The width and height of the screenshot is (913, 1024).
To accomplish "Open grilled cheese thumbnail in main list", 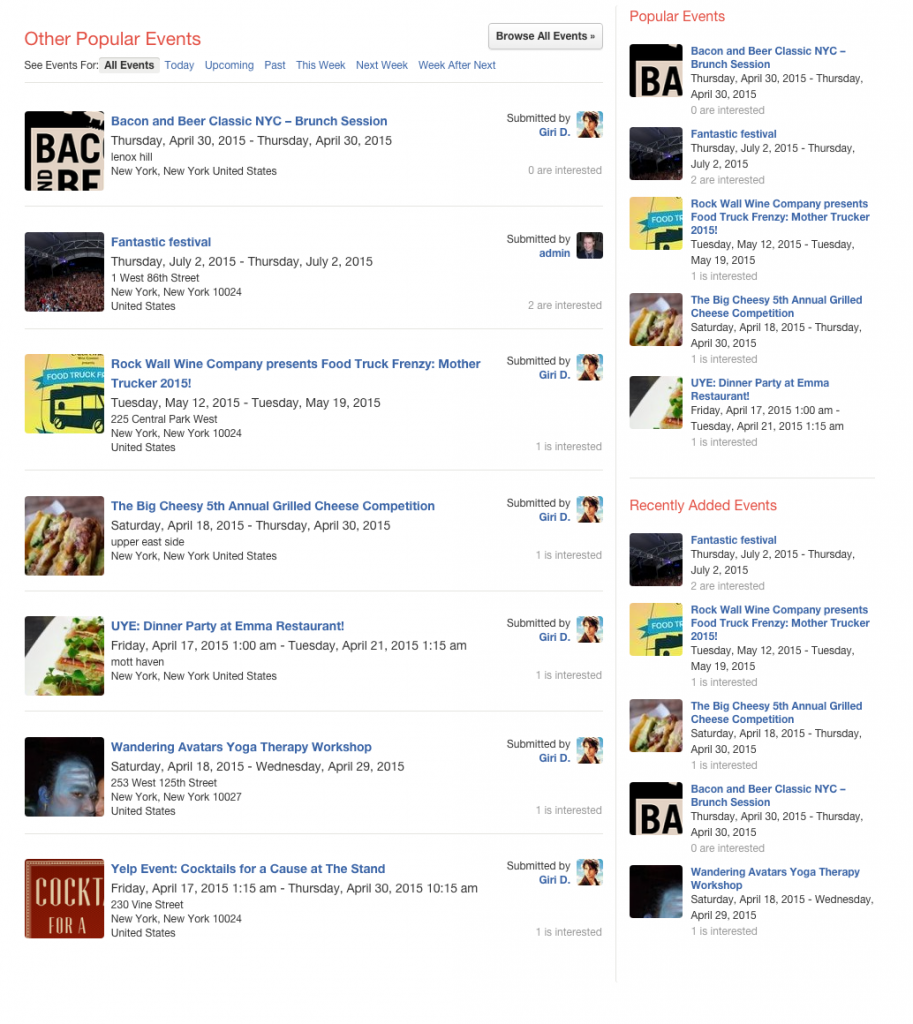I will (x=64, y=536).
